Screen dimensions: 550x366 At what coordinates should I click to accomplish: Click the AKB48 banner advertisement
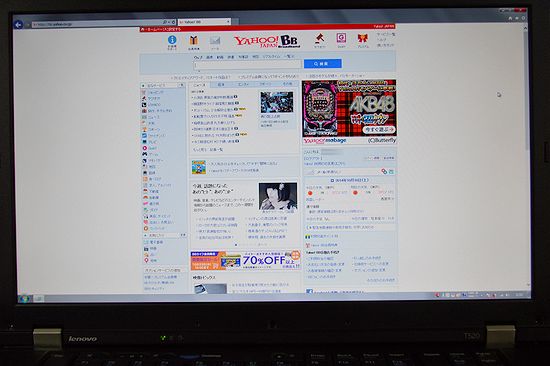pos(349,108)
